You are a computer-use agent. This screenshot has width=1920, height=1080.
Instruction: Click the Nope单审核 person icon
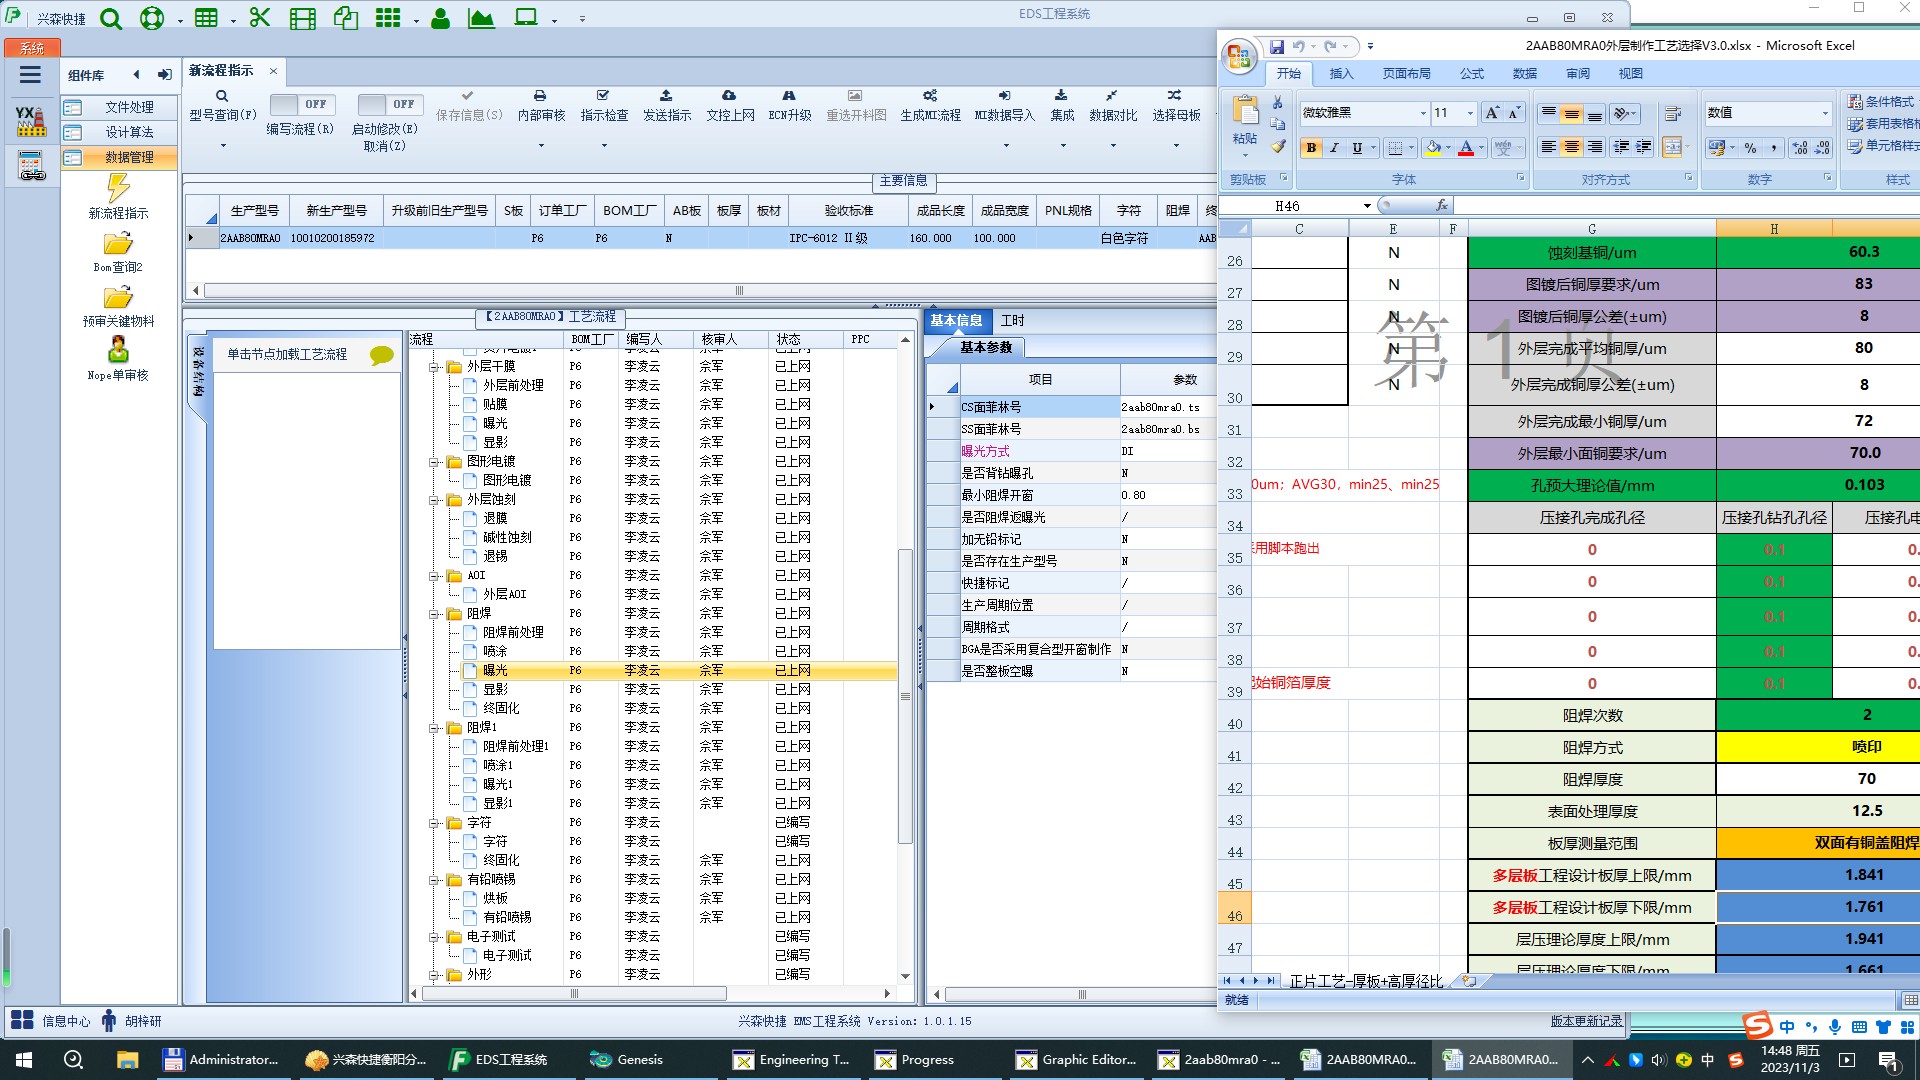[118, 350]
